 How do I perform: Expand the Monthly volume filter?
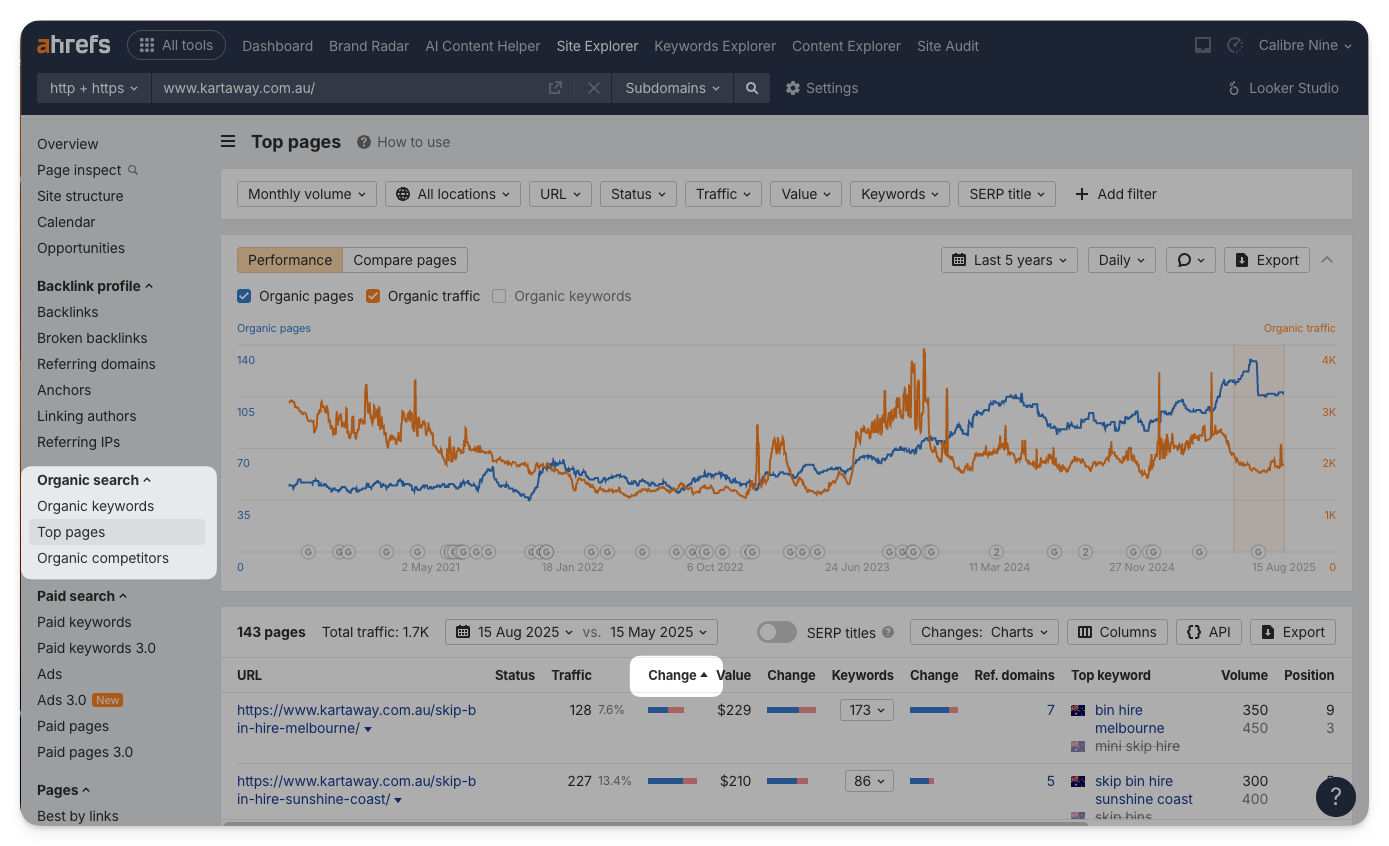tap(306, 194)
